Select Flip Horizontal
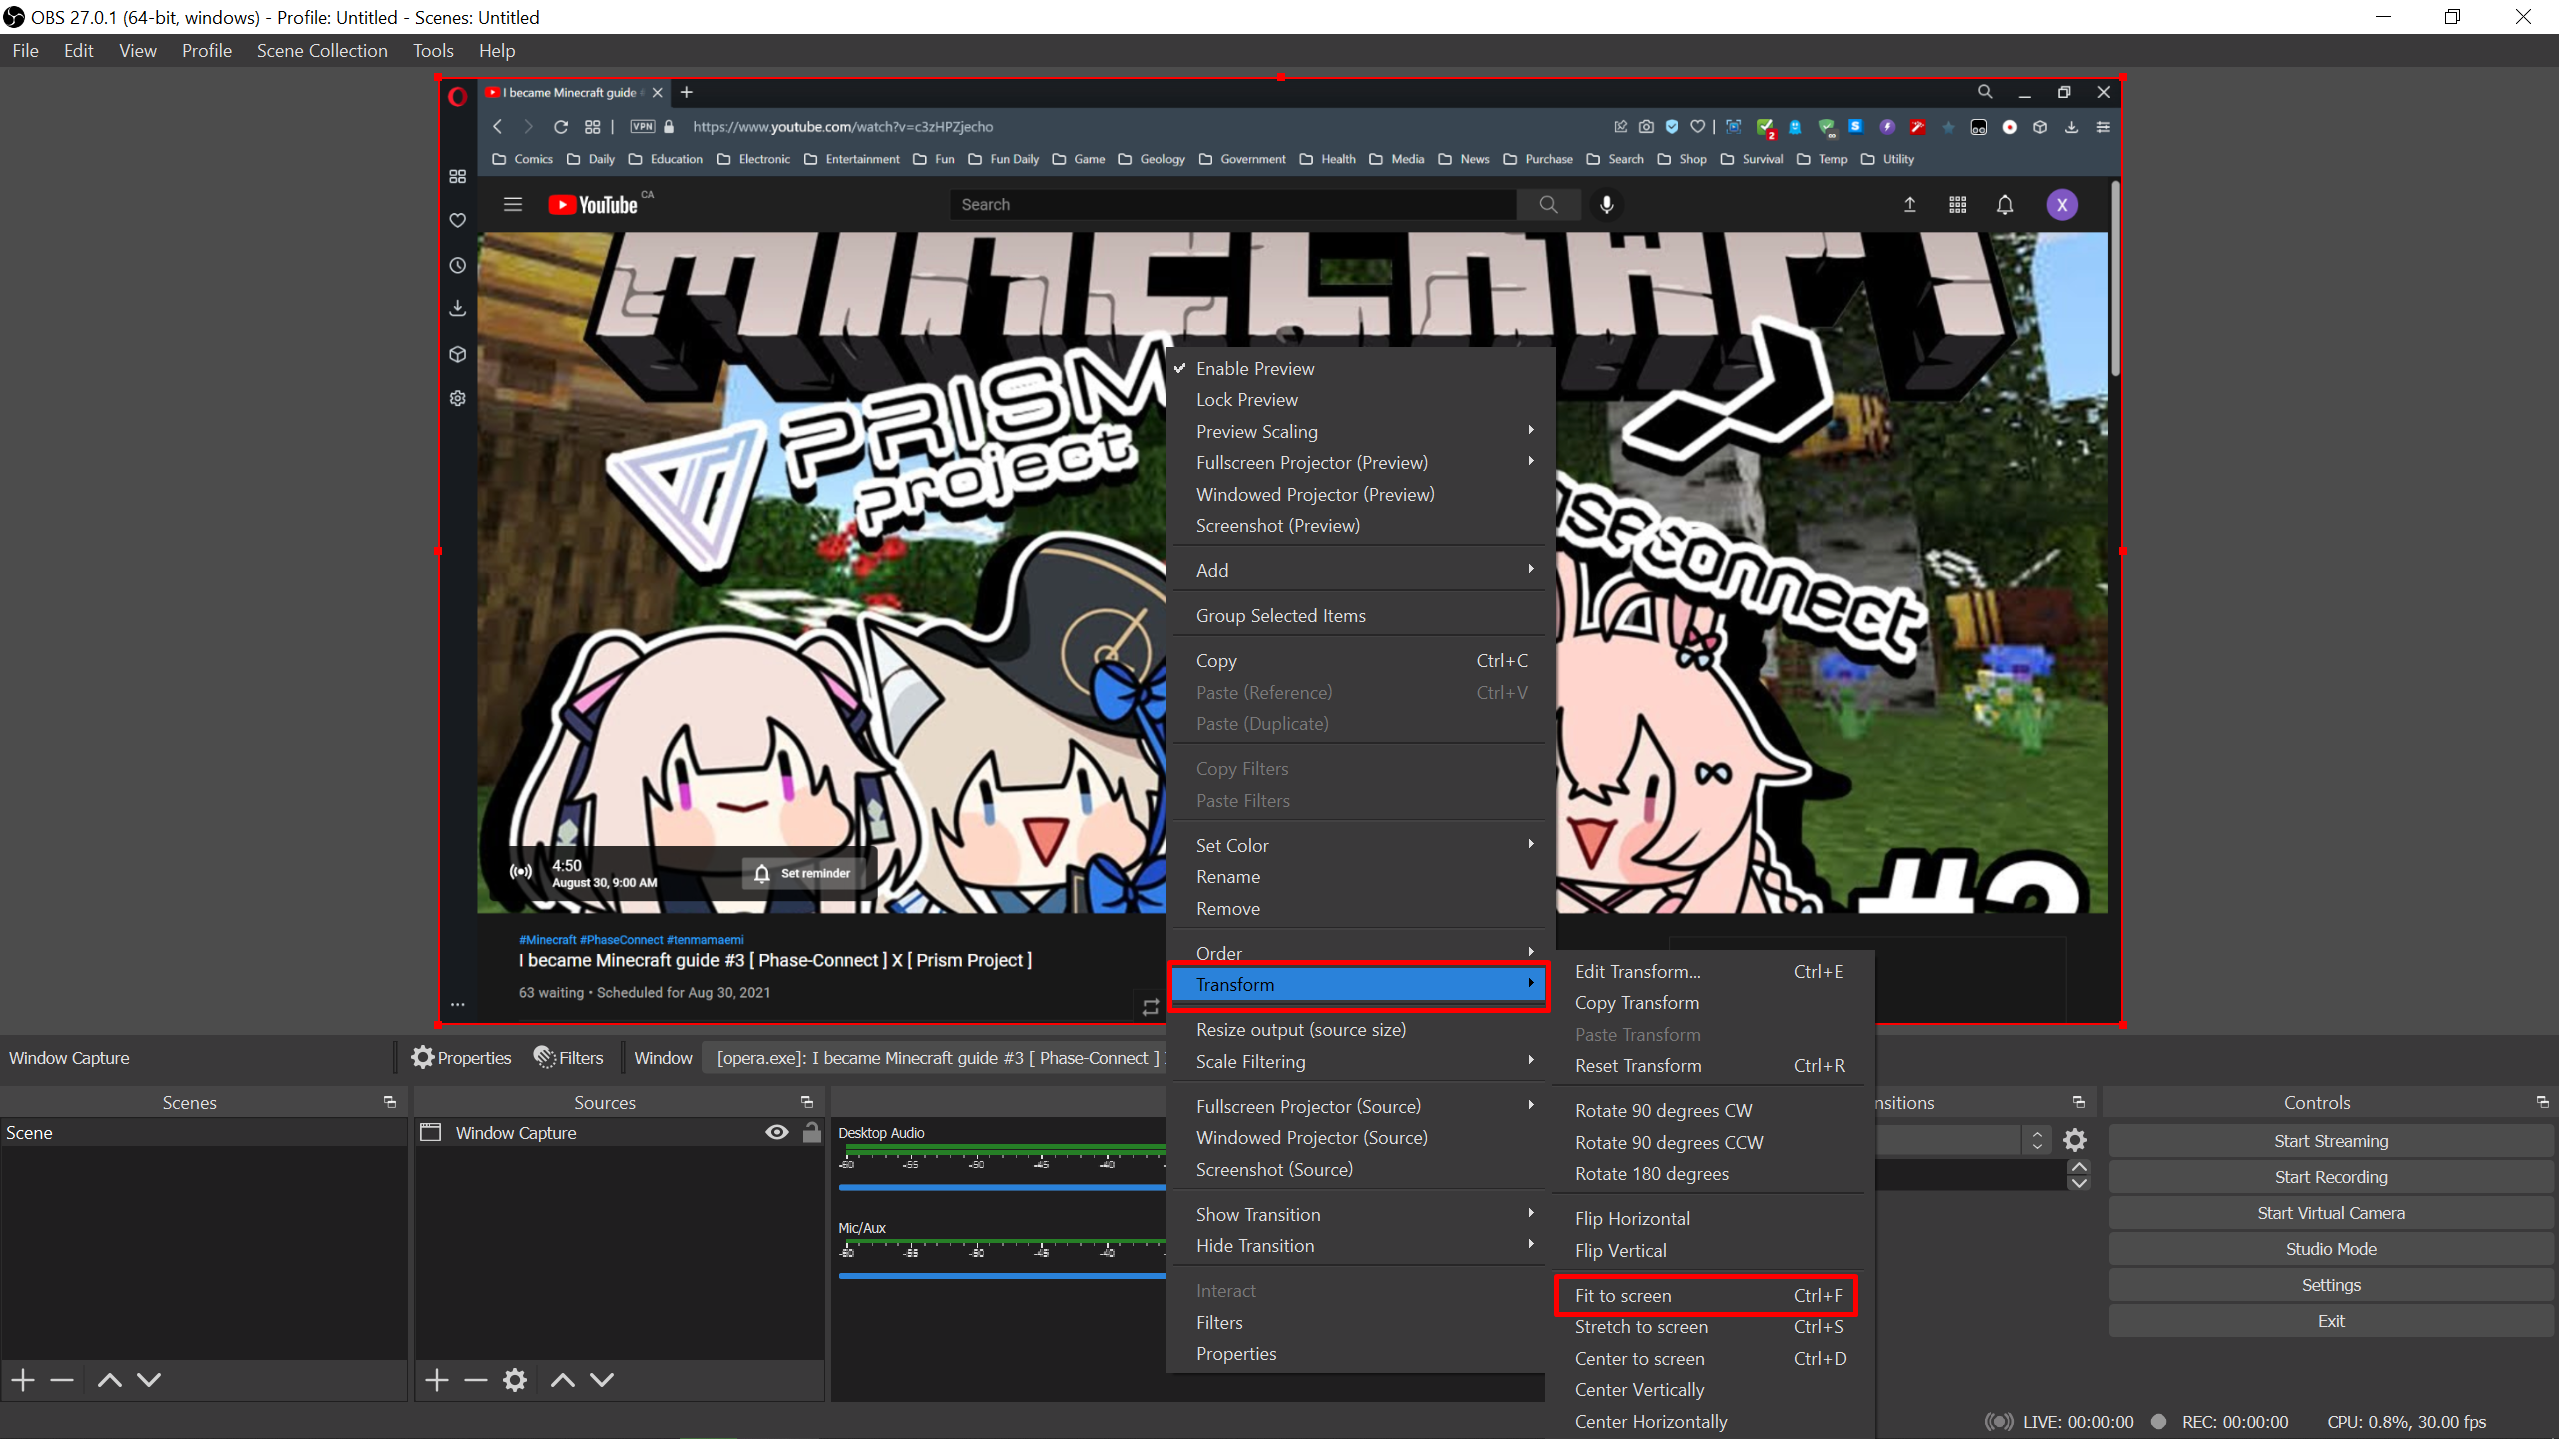The width and height of the screenshot is (2559, 1439). pos(1710,1218)
